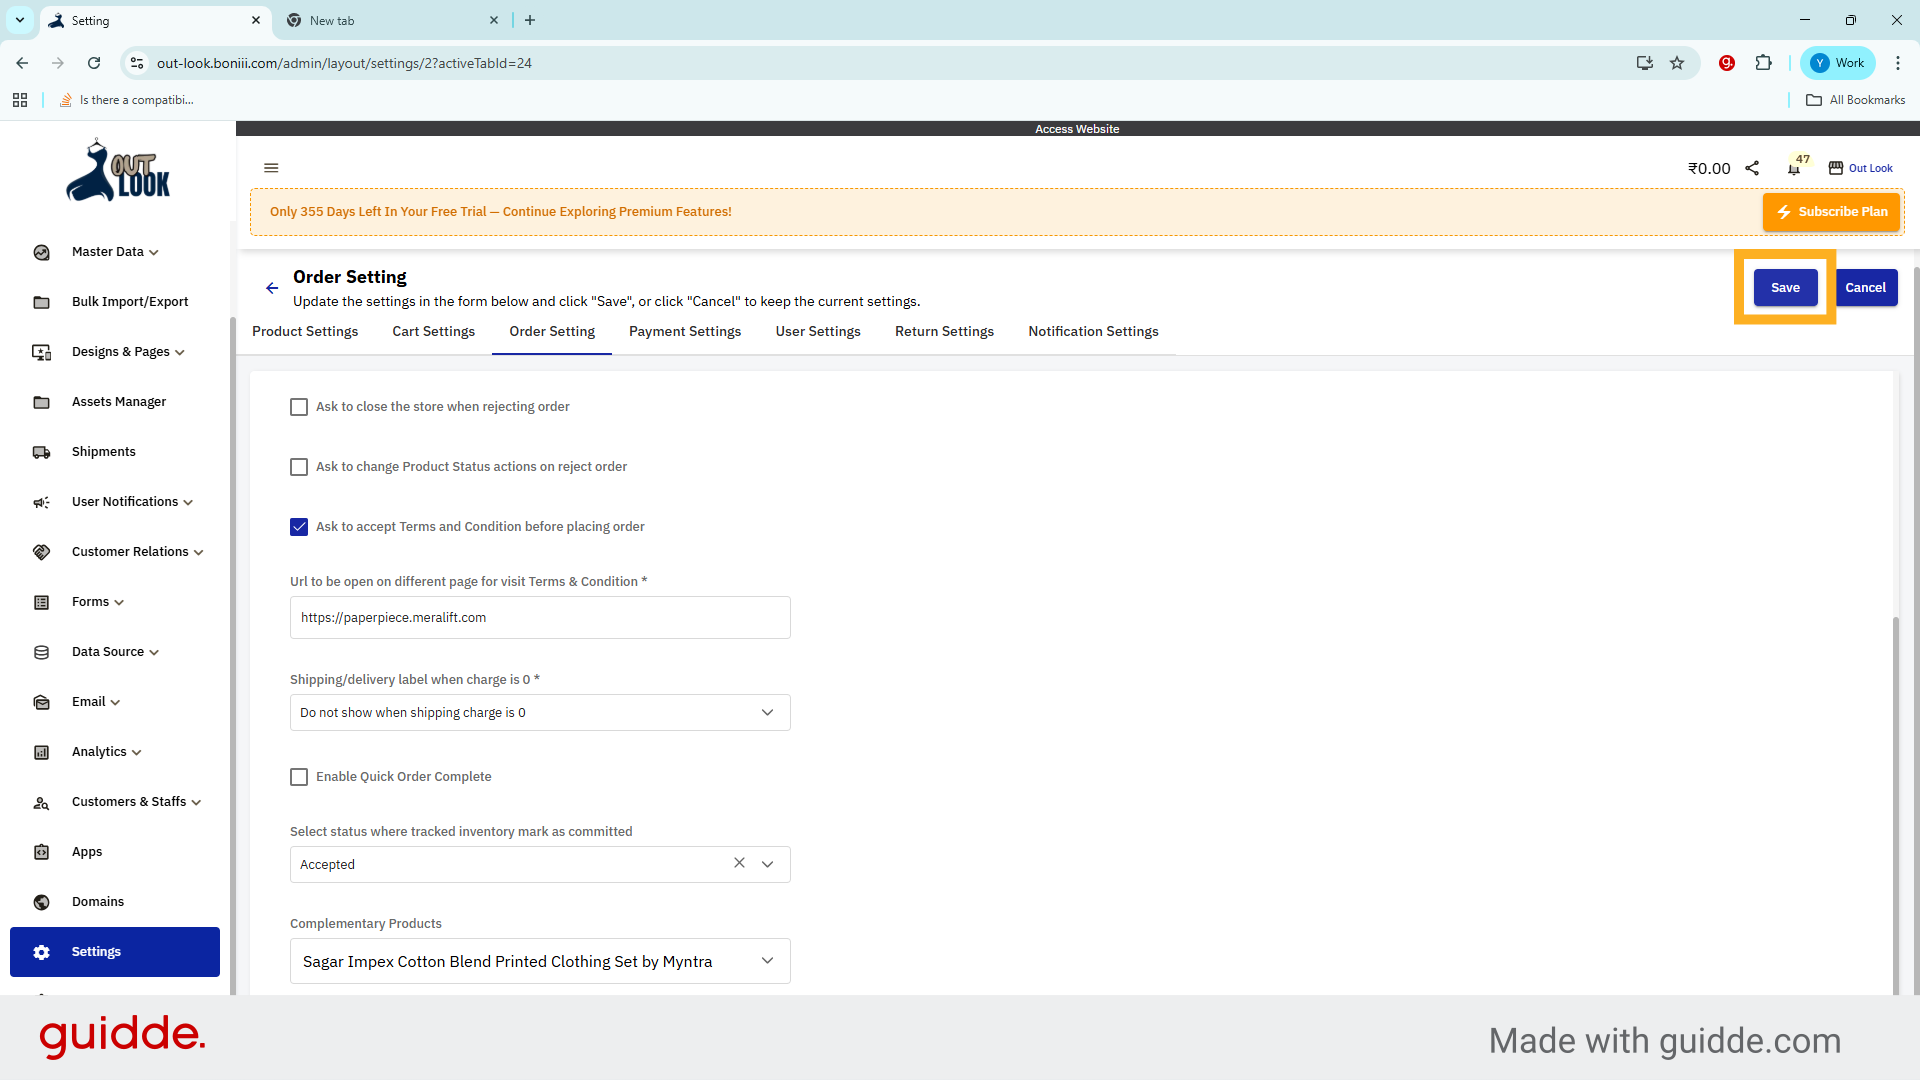
Task: Open All Bookmarks folder
Action: click(1856, 100)
